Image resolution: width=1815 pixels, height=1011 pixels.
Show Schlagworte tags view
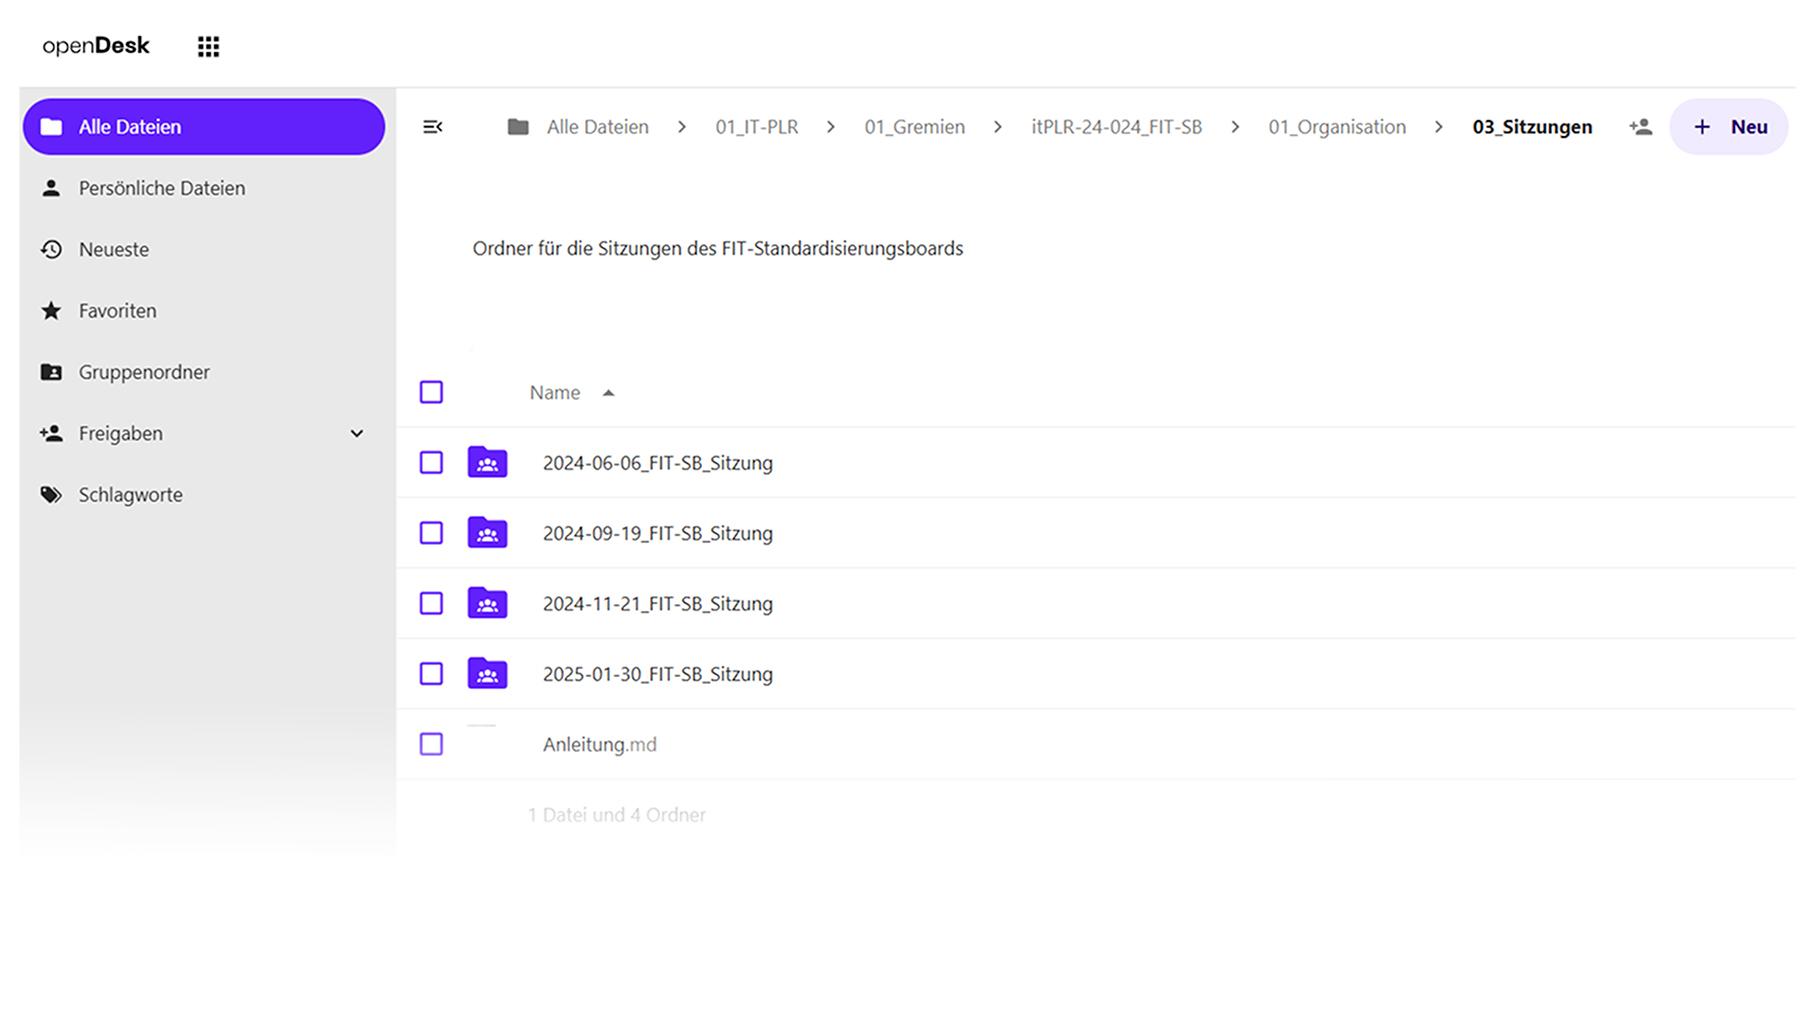click(x=130, y=495)
